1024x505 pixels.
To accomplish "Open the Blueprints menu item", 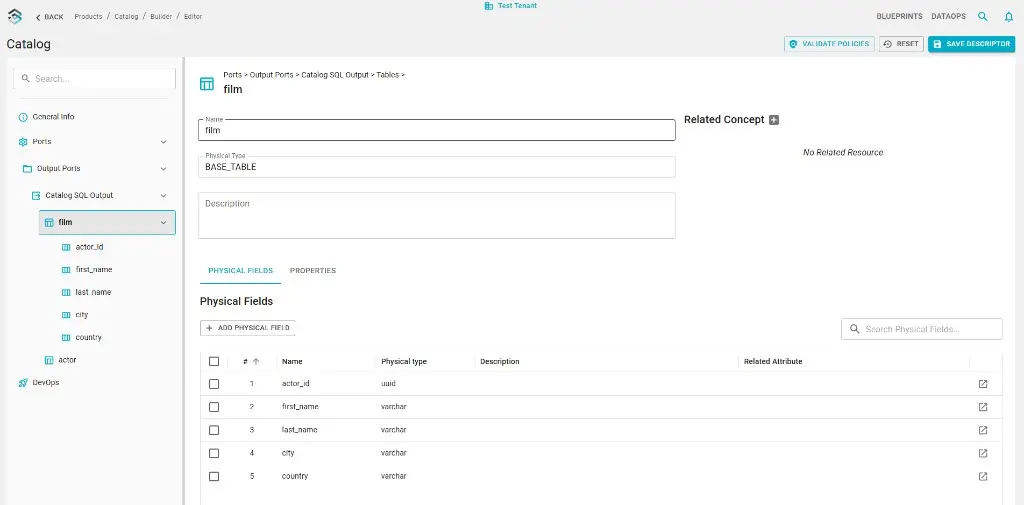I will pos(899,16).
